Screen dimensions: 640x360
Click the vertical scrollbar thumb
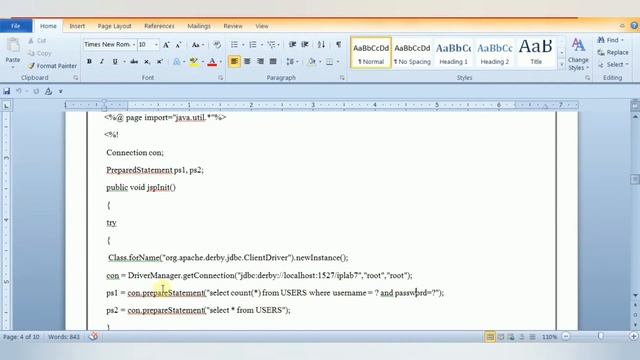[635, 179]
